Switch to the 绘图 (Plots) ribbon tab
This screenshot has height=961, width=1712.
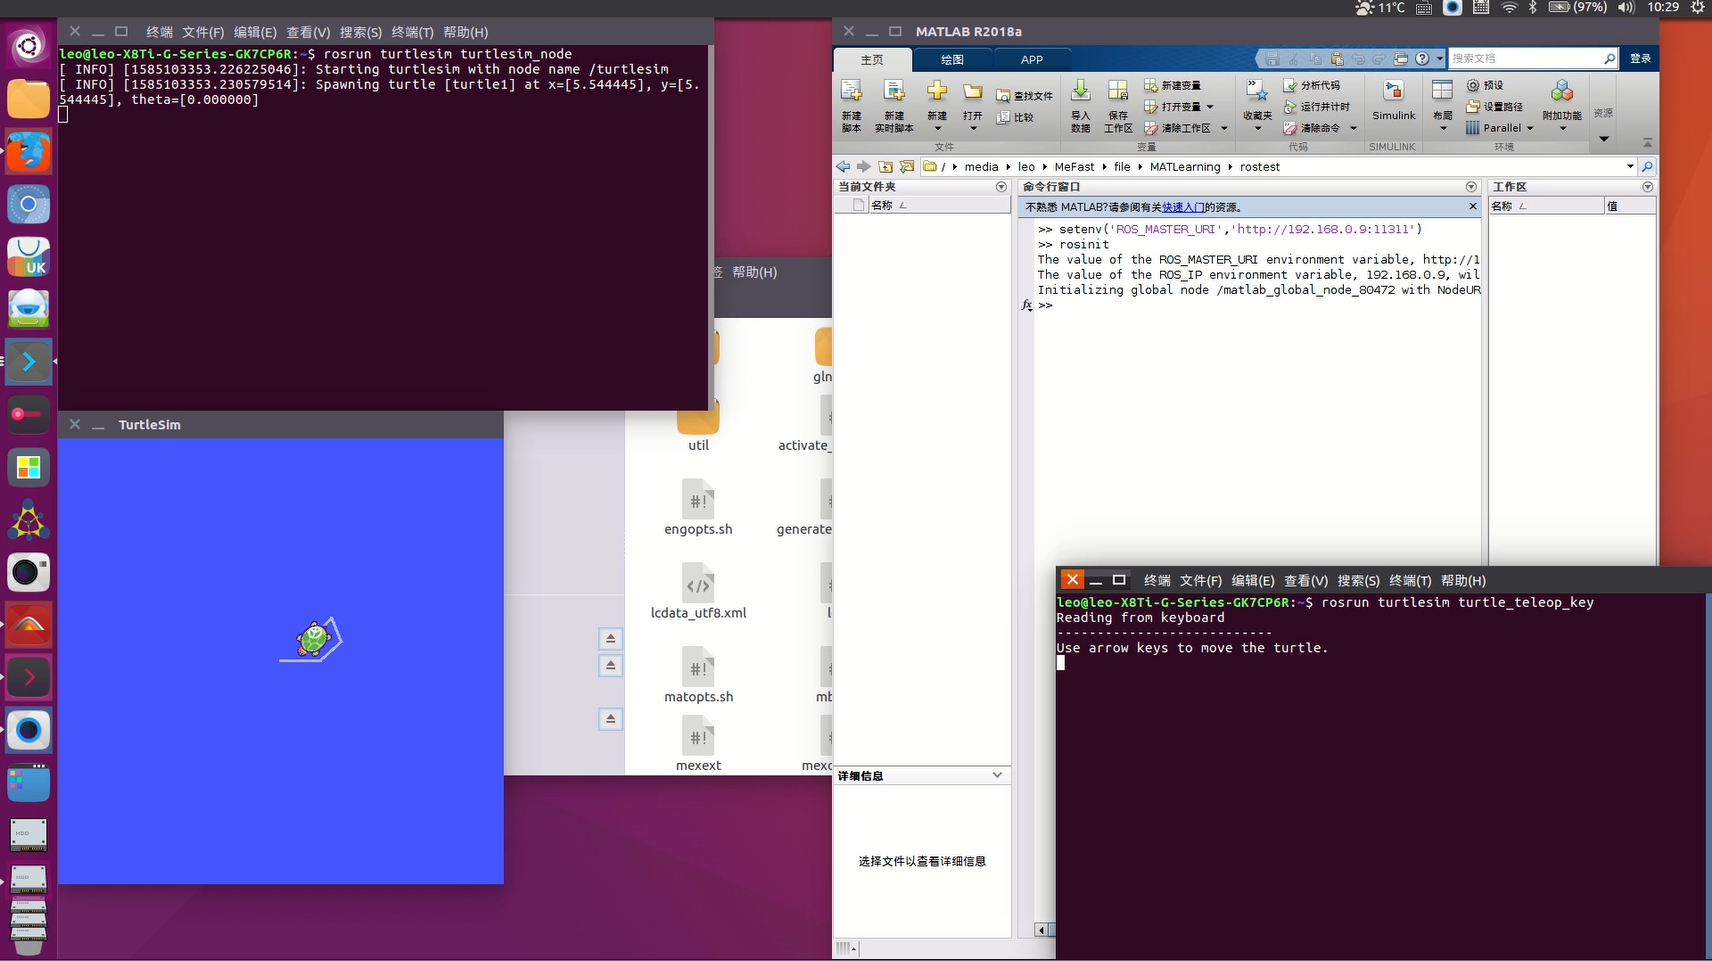(x=953, y=60)
